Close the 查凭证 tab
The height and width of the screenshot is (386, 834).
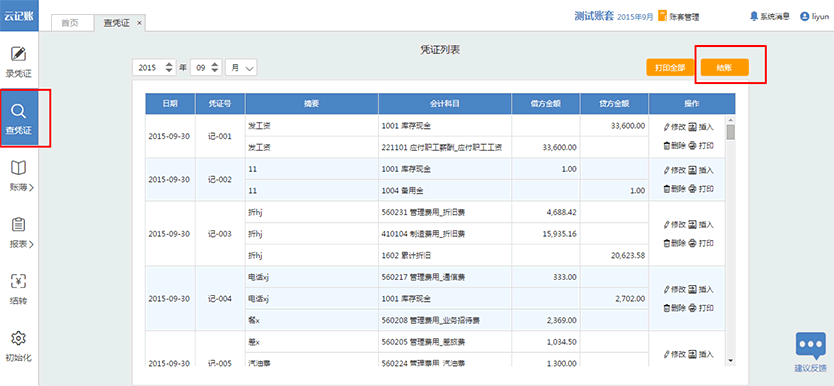coord(139,23)
